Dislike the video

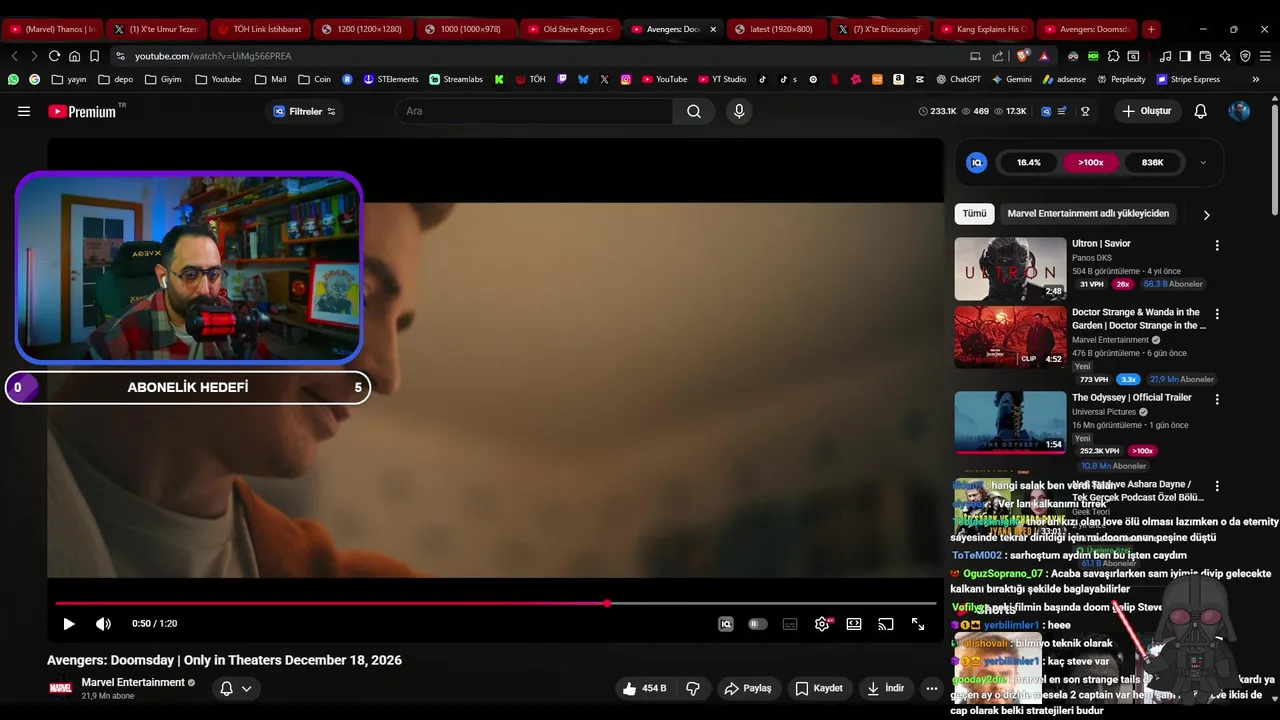click(x=692, y=688)
